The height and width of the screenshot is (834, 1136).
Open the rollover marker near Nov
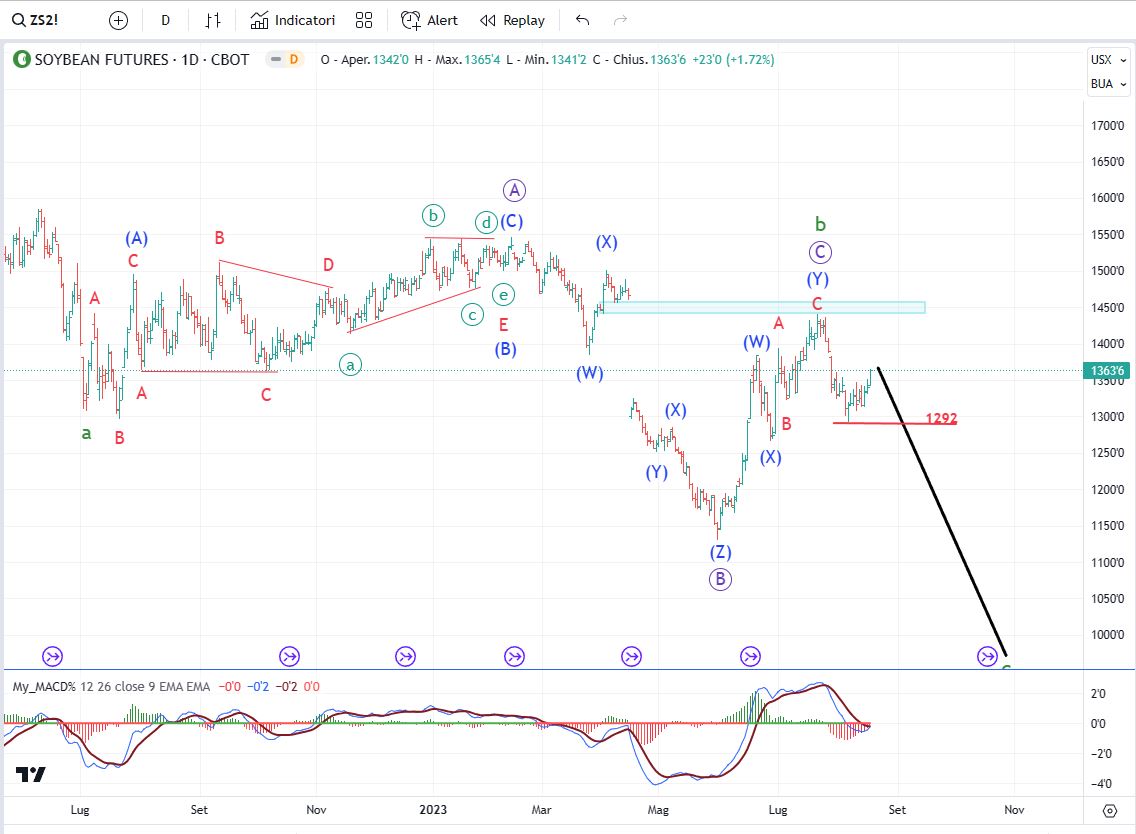289,656
